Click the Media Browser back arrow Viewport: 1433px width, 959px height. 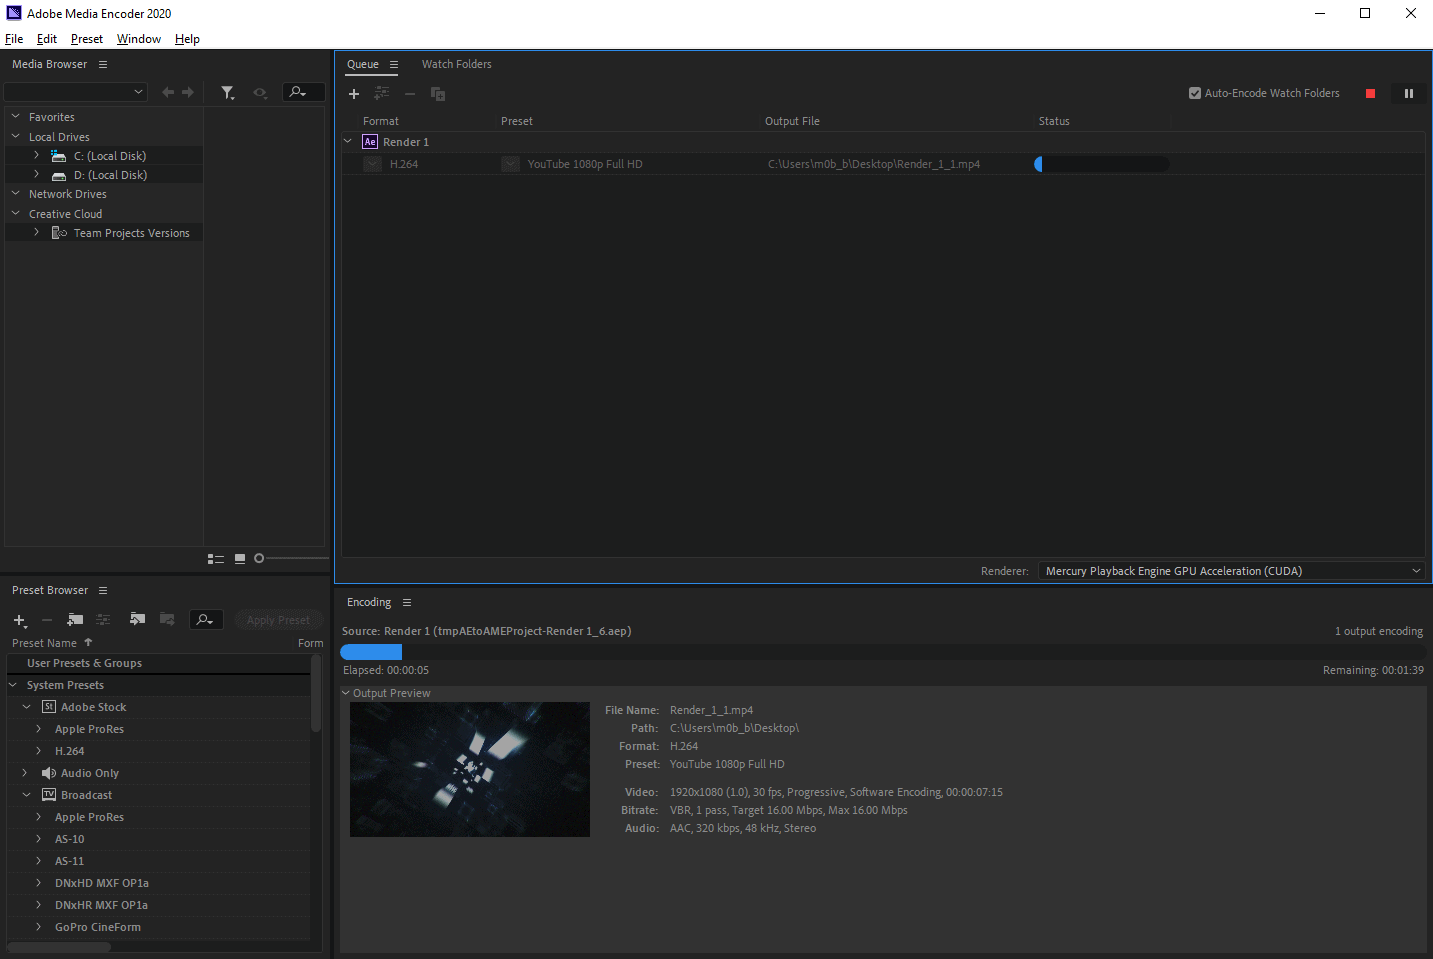coord(168,92)
